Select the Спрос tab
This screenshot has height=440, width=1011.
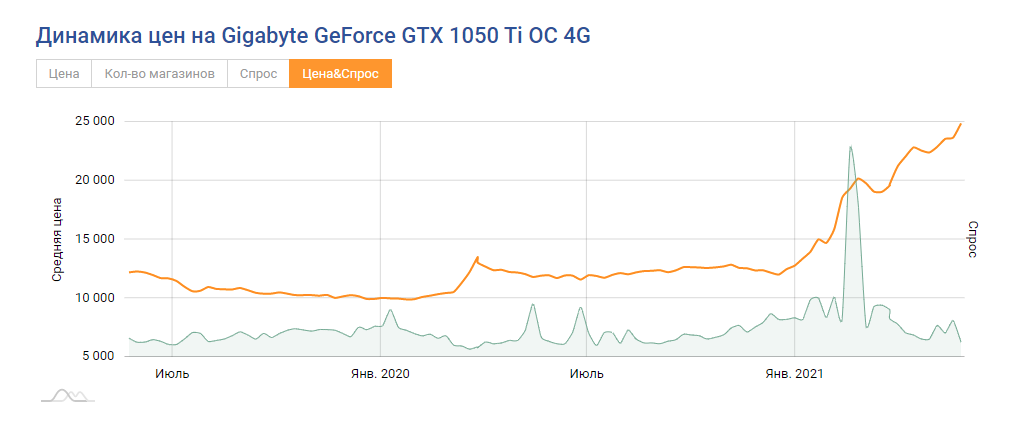[258, 74]
